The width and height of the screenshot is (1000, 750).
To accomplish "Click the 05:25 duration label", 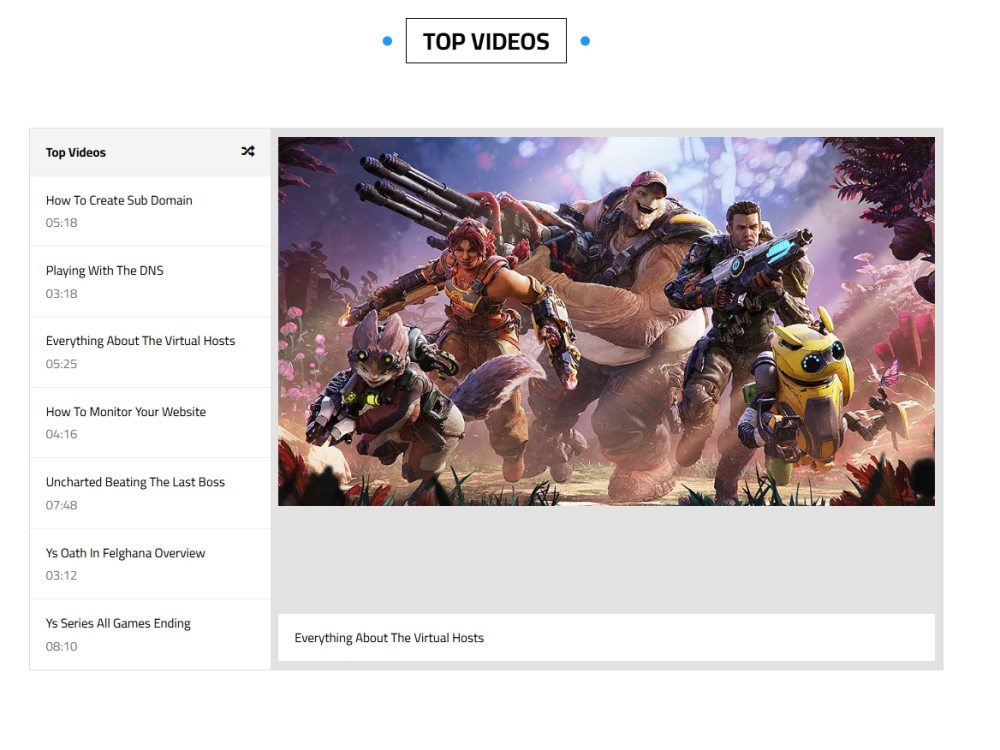I will pos(61,364).
